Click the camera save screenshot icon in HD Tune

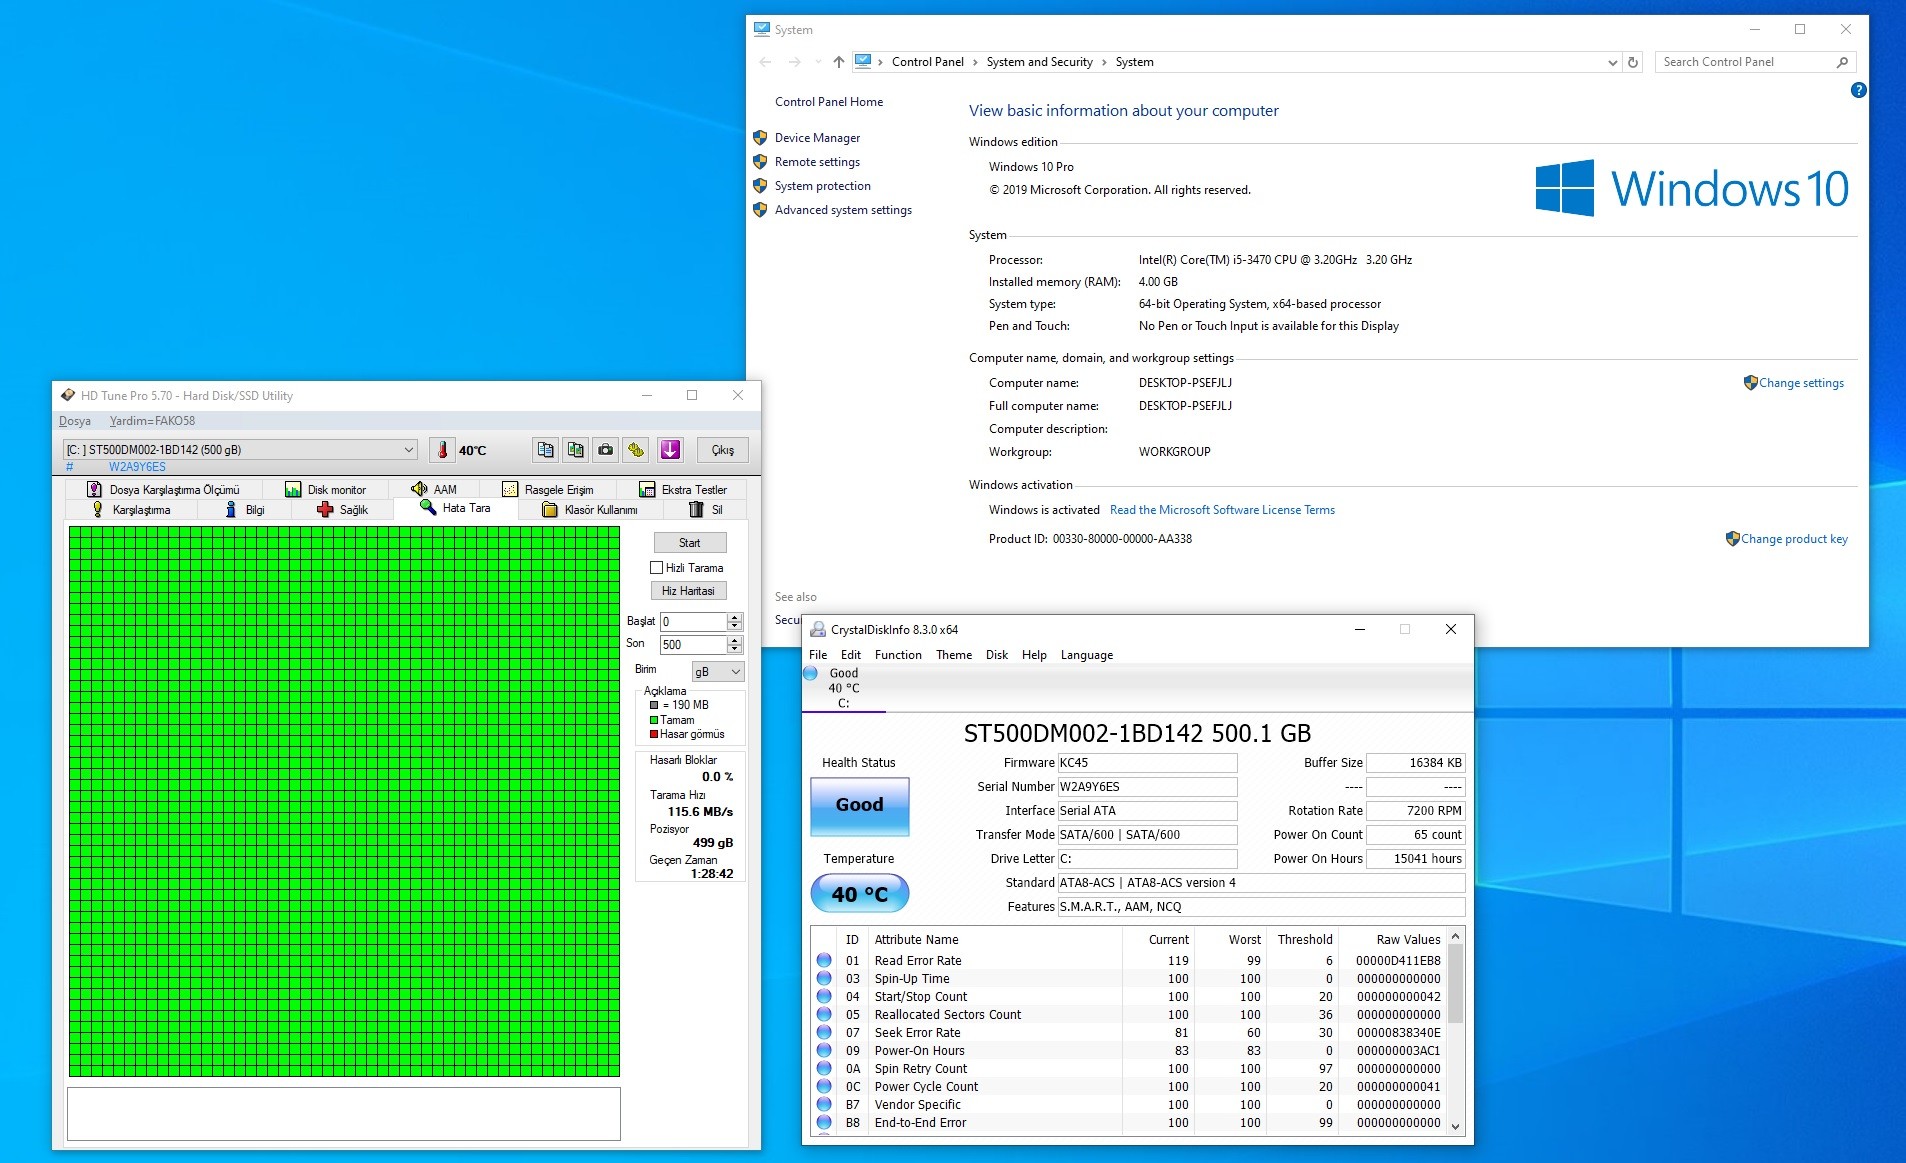pyautogui.click(x=606, y=450)
